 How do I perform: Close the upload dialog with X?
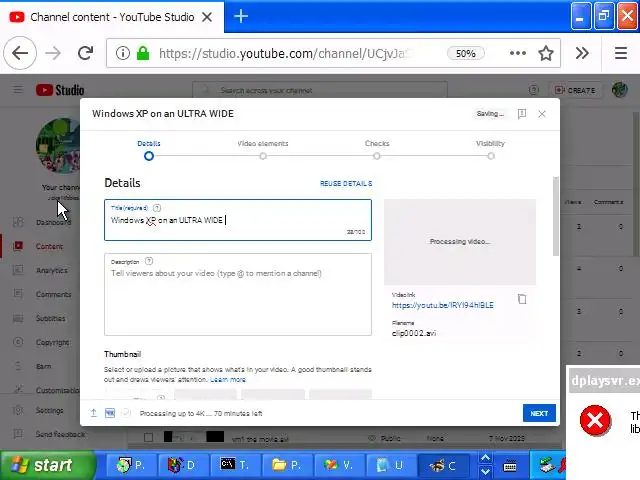click(542, 114)
